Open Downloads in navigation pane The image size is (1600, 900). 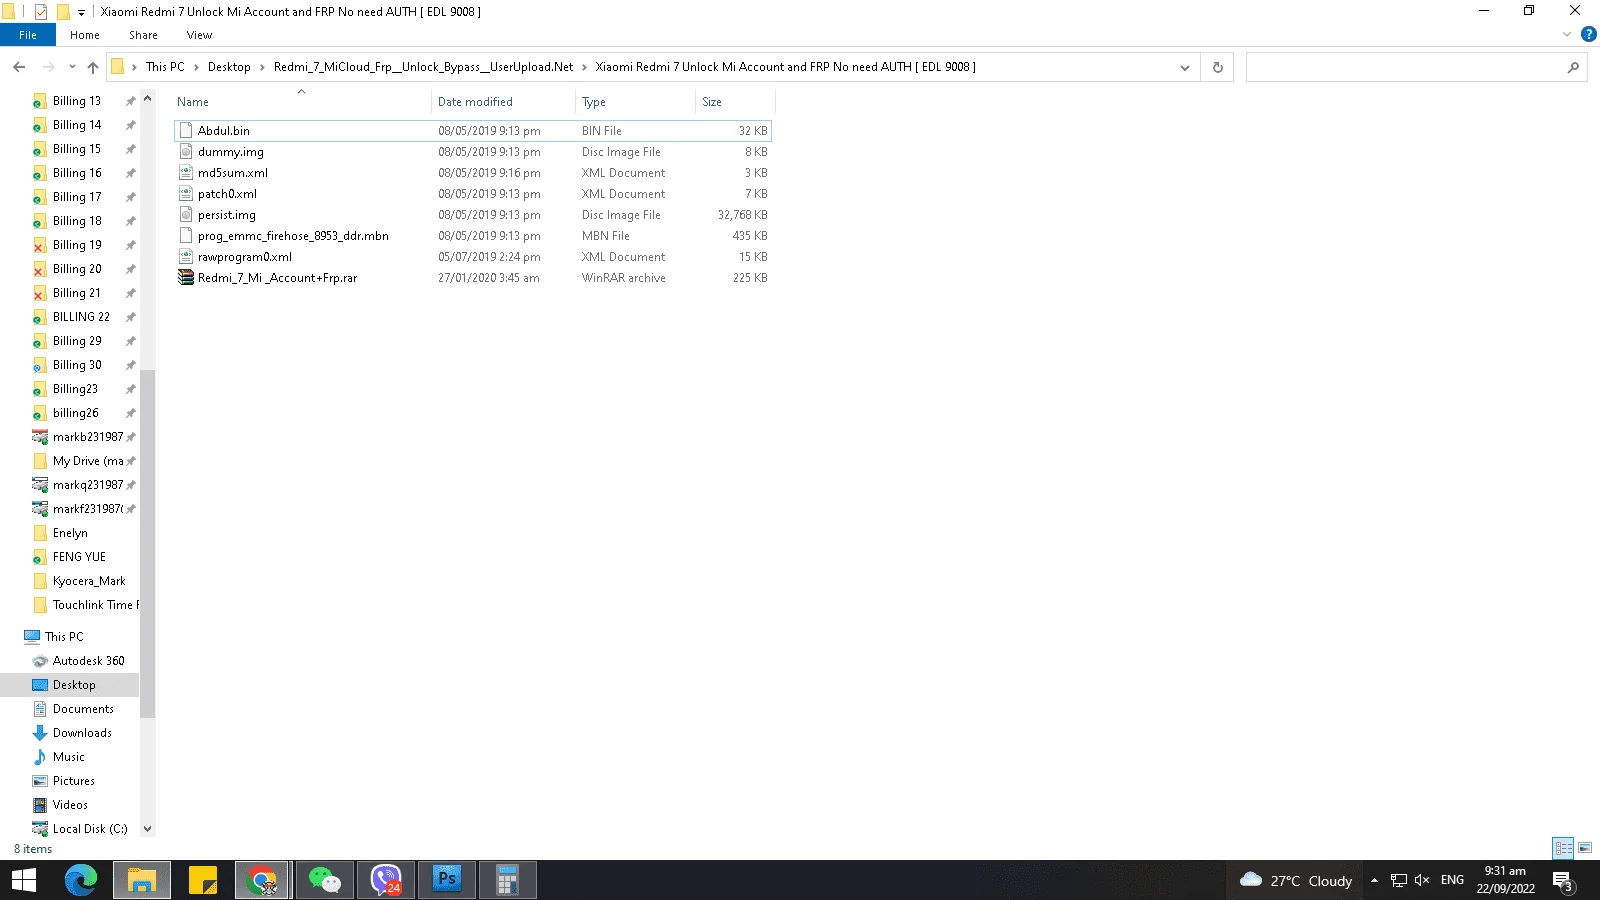click(82, 733)
